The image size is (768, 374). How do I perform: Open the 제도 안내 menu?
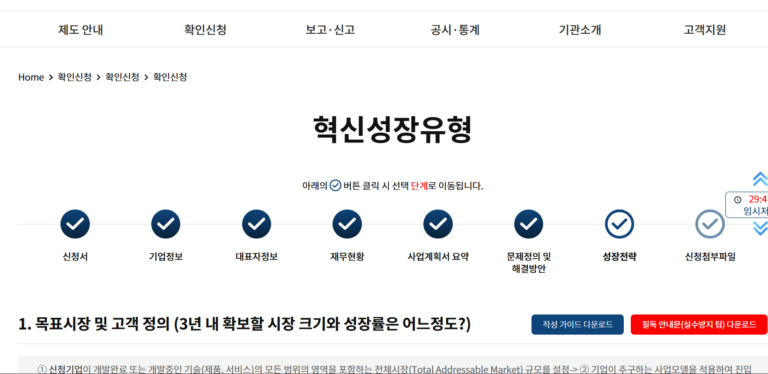click(x=81, y=30)
